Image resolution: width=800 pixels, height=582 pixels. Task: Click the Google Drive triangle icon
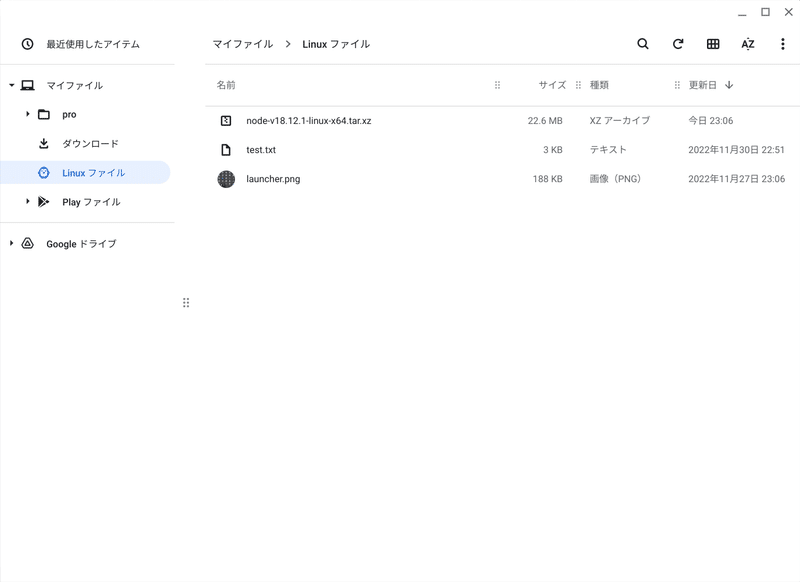28,244
